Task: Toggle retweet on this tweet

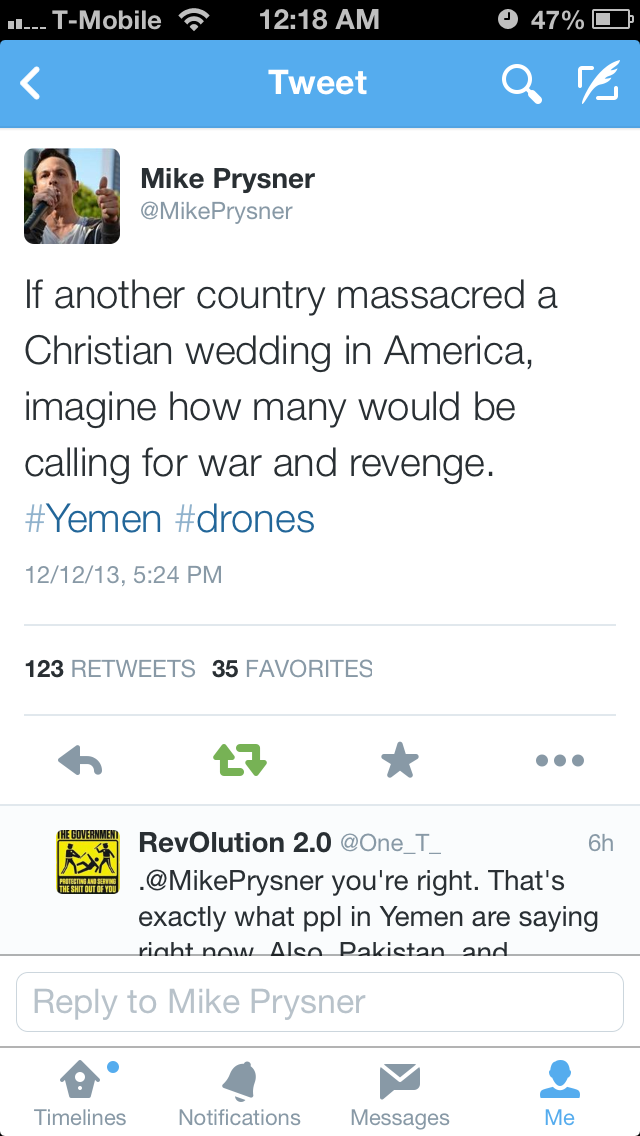Action: tap(240, 761)
